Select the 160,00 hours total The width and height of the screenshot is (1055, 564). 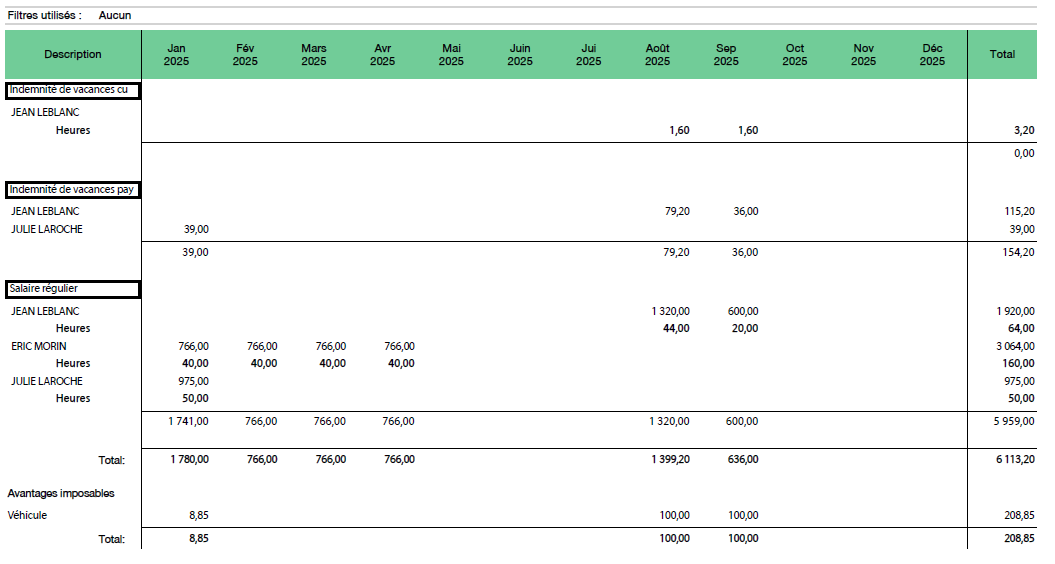(x=1019, y=363)
